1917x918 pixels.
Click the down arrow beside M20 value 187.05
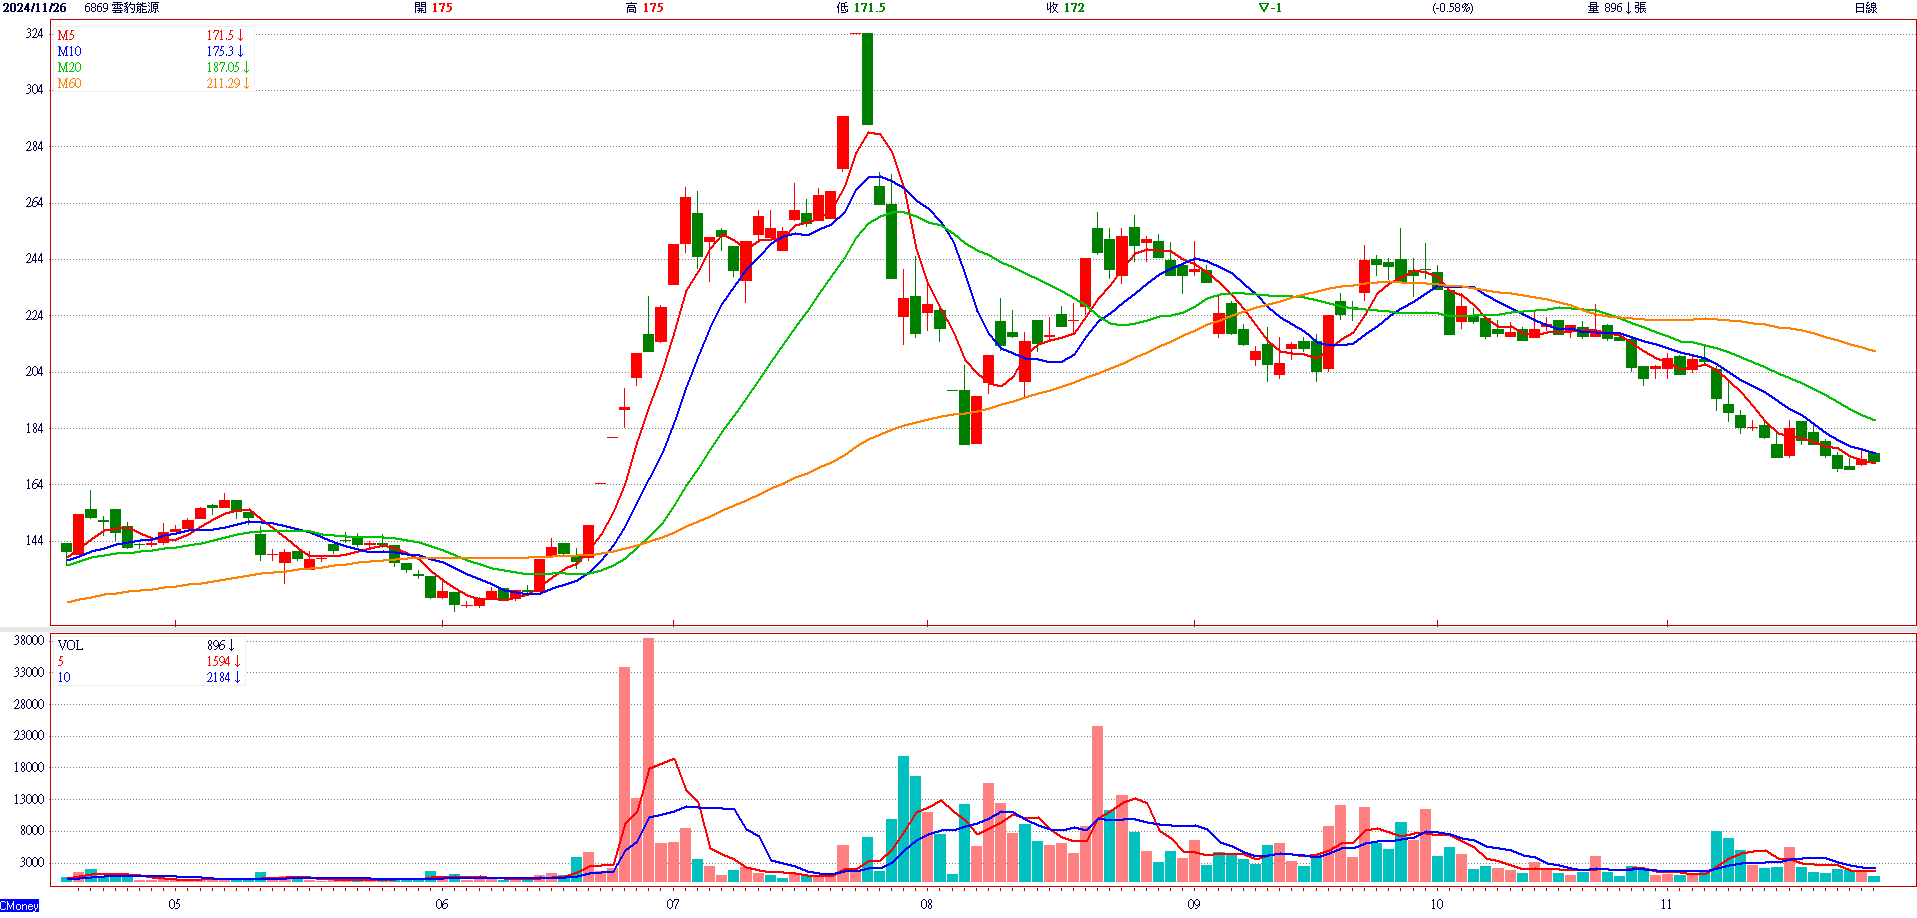click(x=246, y=67)
